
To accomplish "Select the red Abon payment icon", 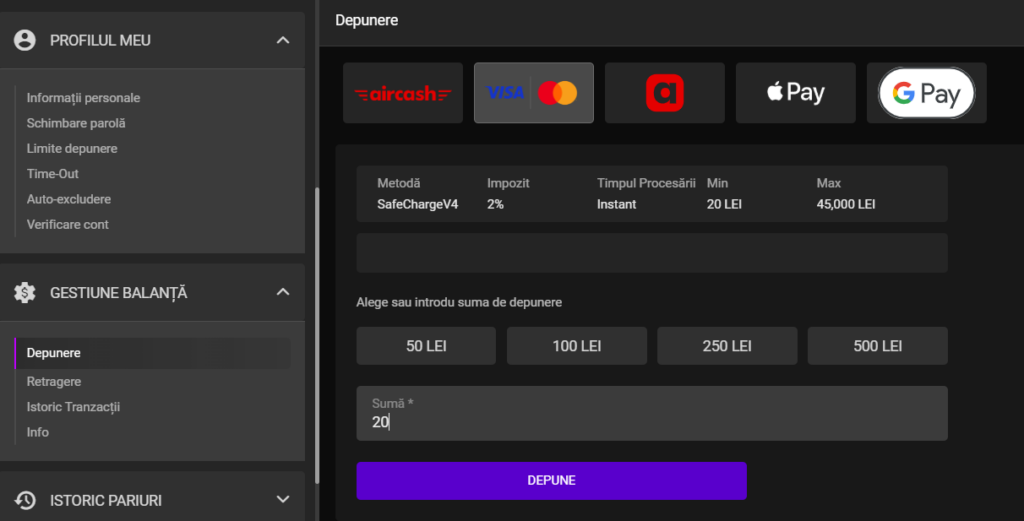I will coord(664,93).
